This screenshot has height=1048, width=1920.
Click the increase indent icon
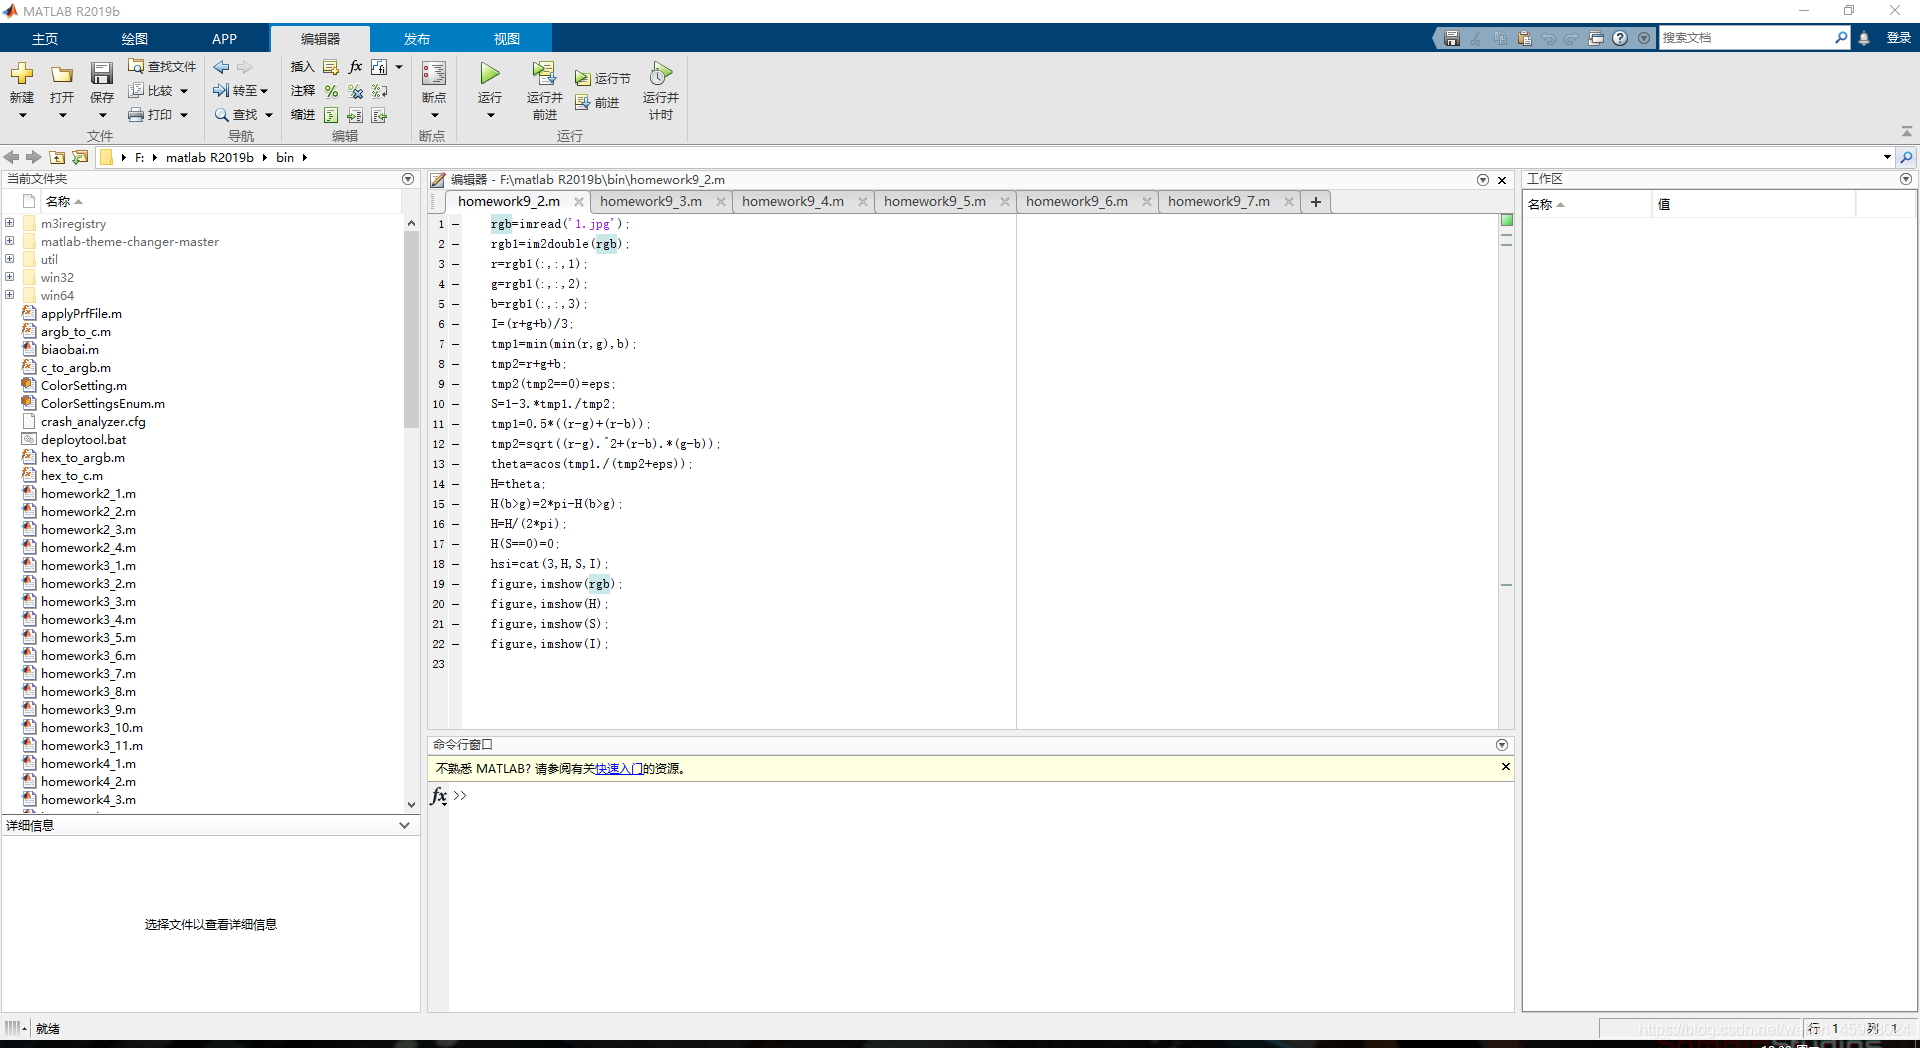coord(355,116)
